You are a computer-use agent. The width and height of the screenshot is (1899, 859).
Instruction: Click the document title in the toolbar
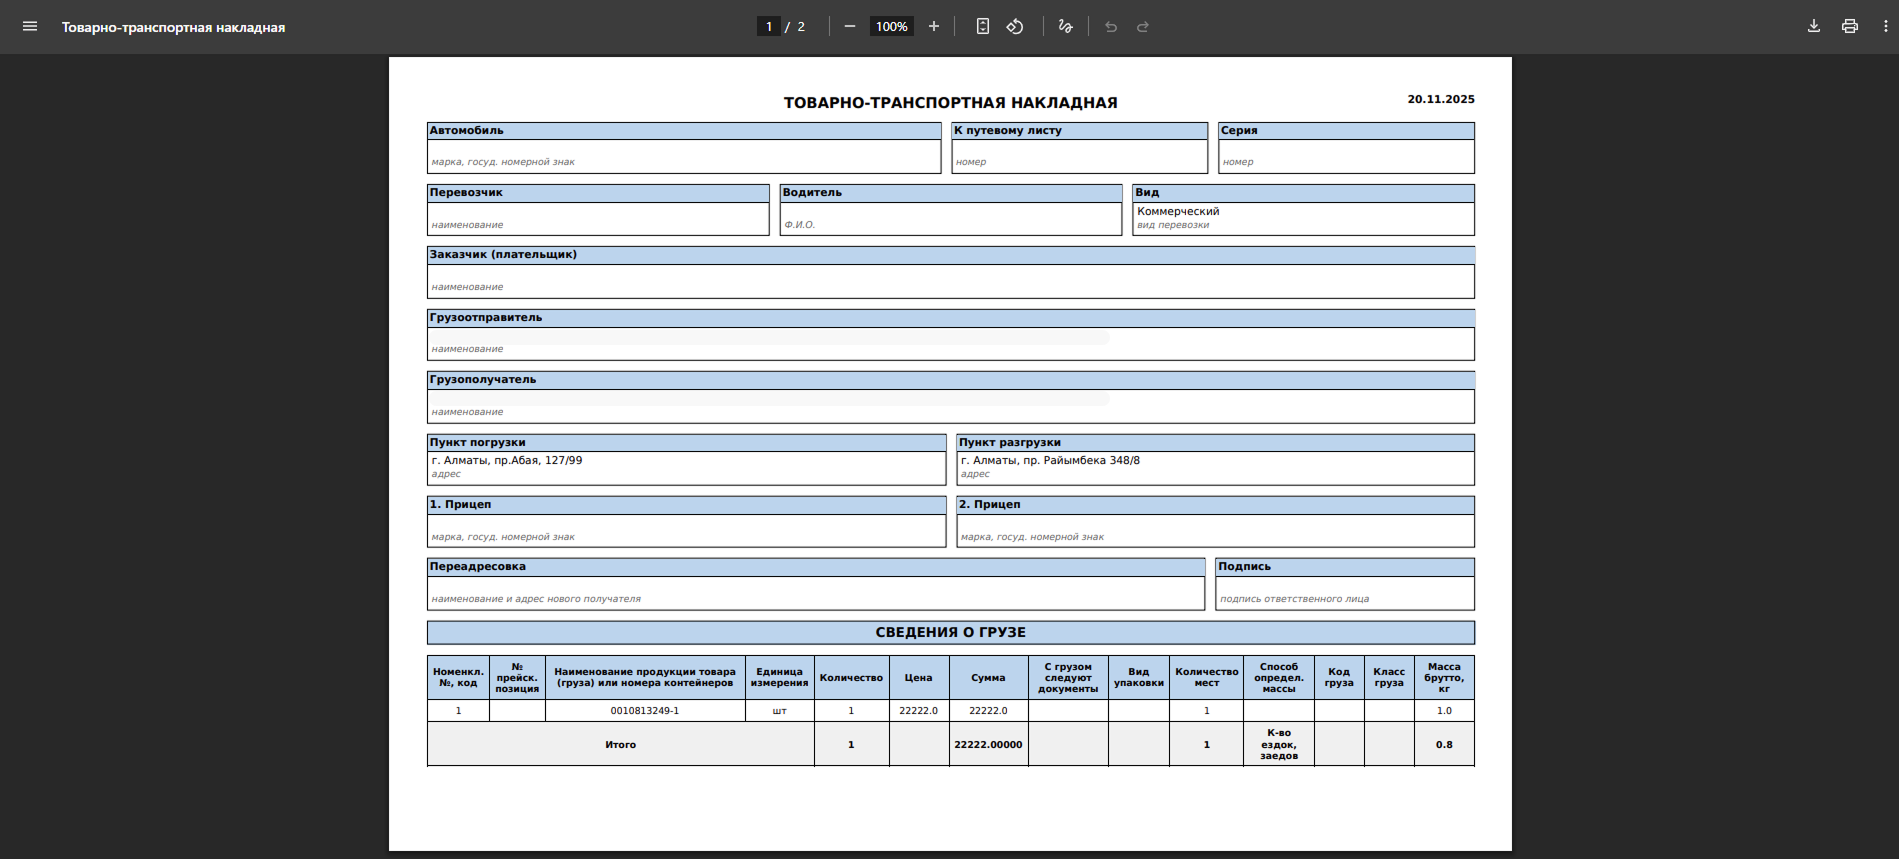tap(173, 28)
